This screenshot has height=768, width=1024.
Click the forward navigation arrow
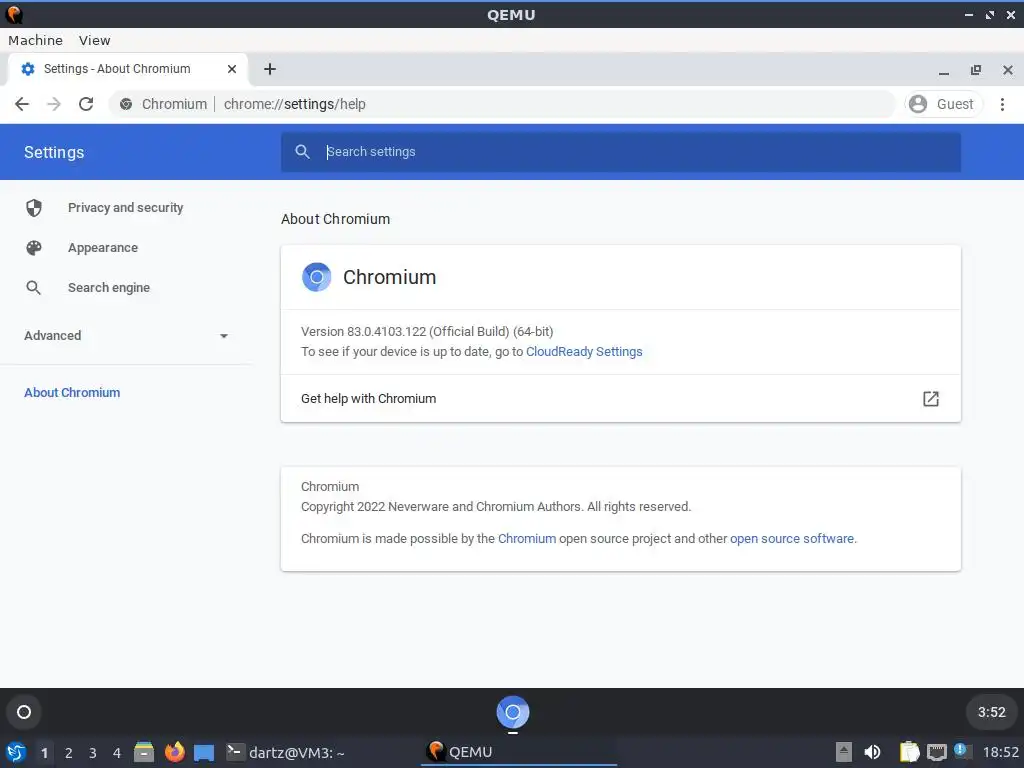54,104
